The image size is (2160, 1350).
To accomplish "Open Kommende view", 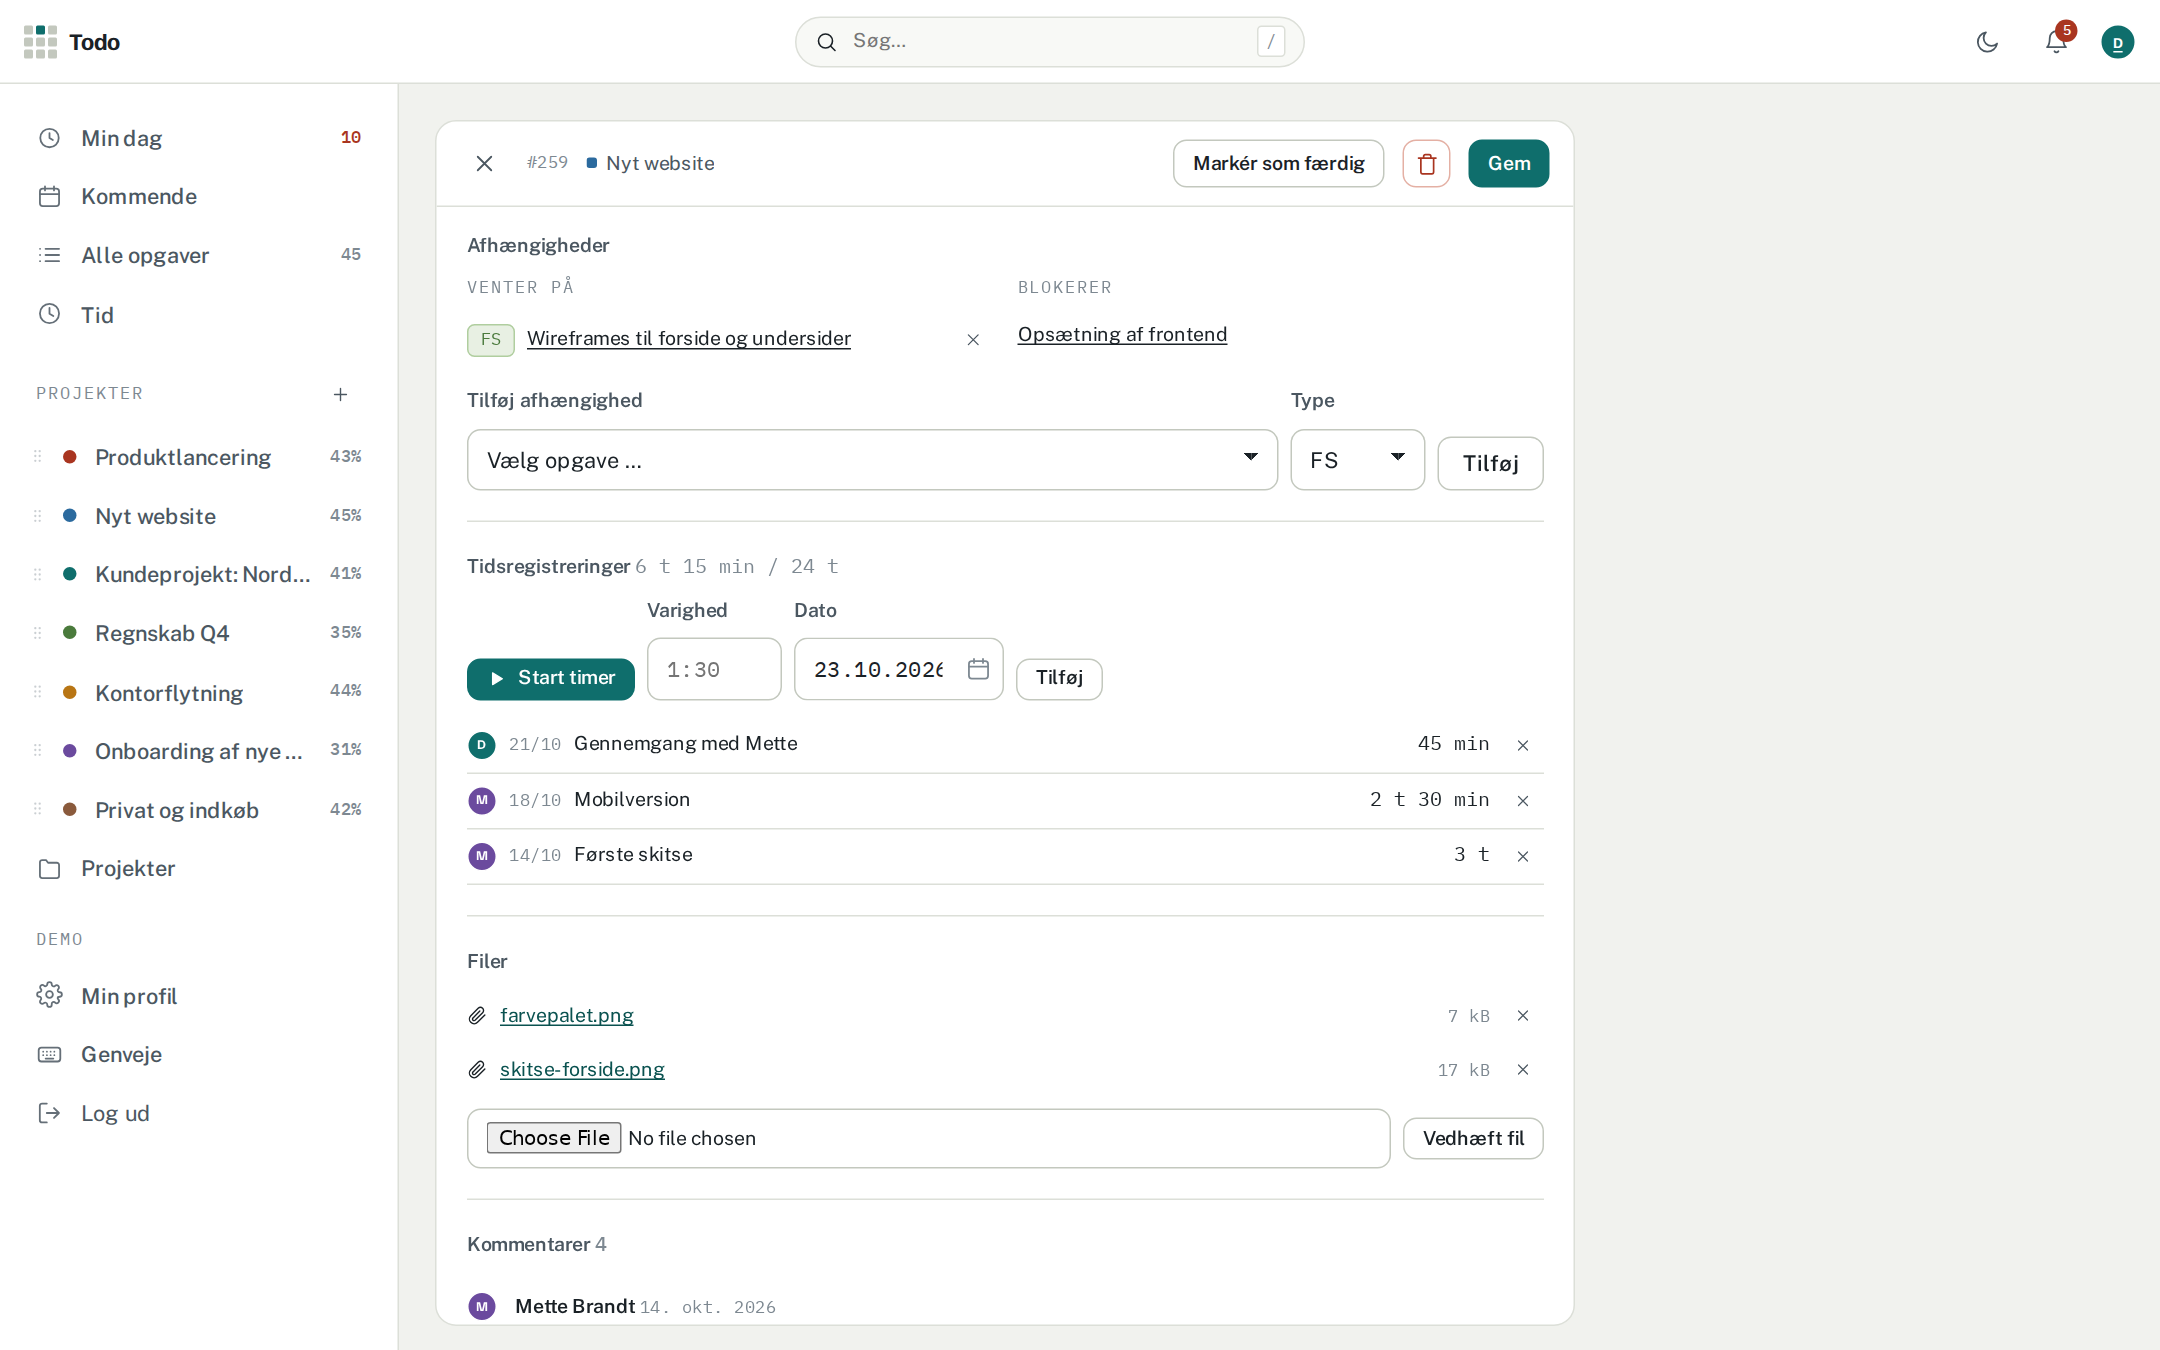I will click(x=199, y=197).
